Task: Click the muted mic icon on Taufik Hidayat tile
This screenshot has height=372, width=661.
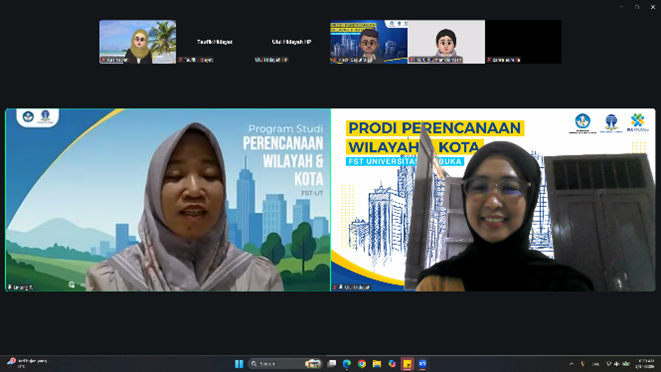Action: point(181,60)
